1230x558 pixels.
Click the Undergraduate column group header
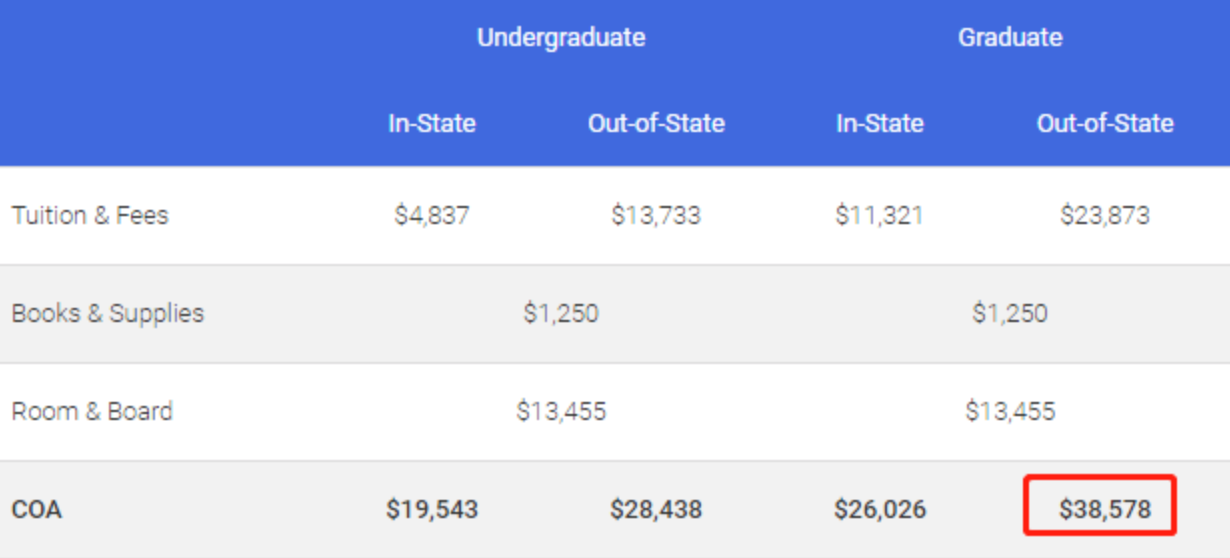click(x=561, y=38)
